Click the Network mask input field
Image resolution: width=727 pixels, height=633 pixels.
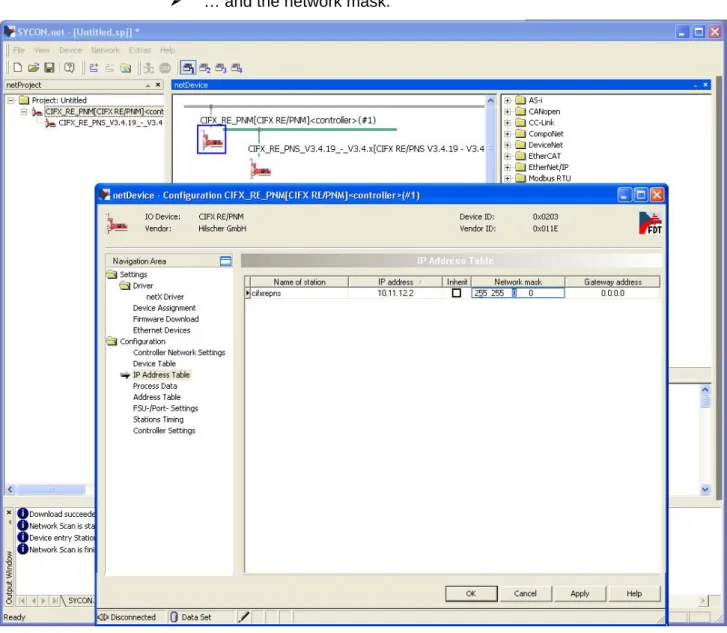coord(518,293)
